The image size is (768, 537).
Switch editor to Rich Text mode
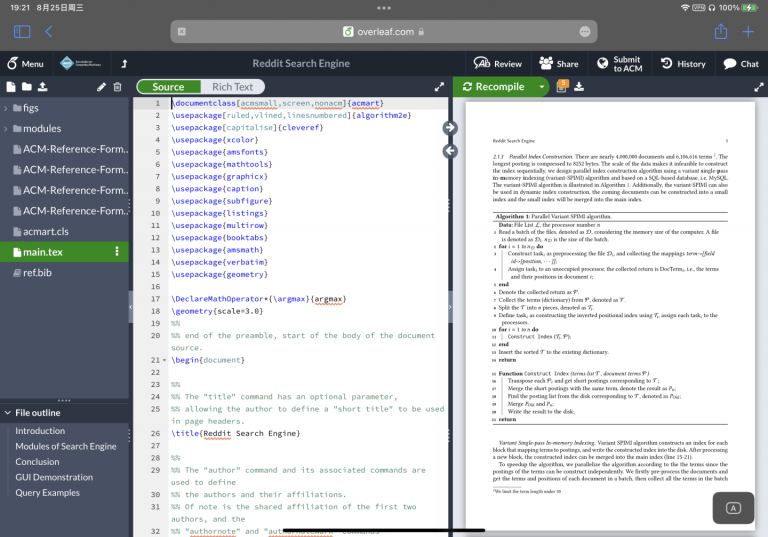(232, 87)
